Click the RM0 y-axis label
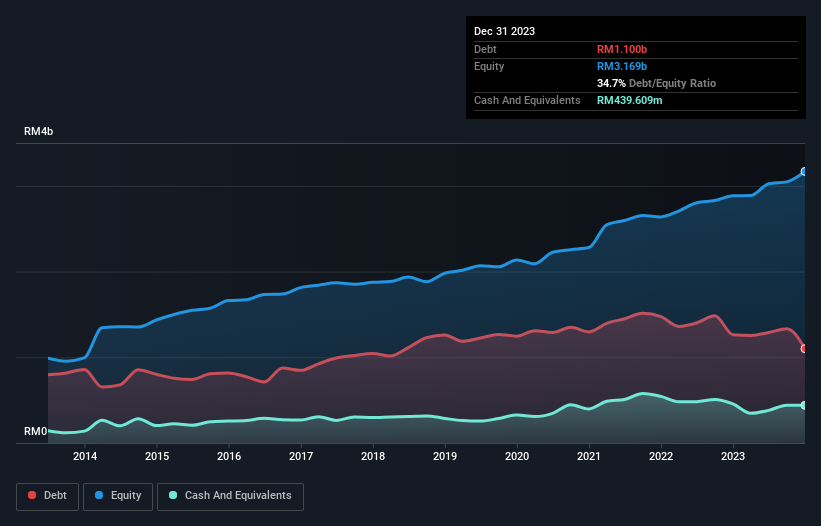Screen dimensions: 821x526 tap(35, 431)
